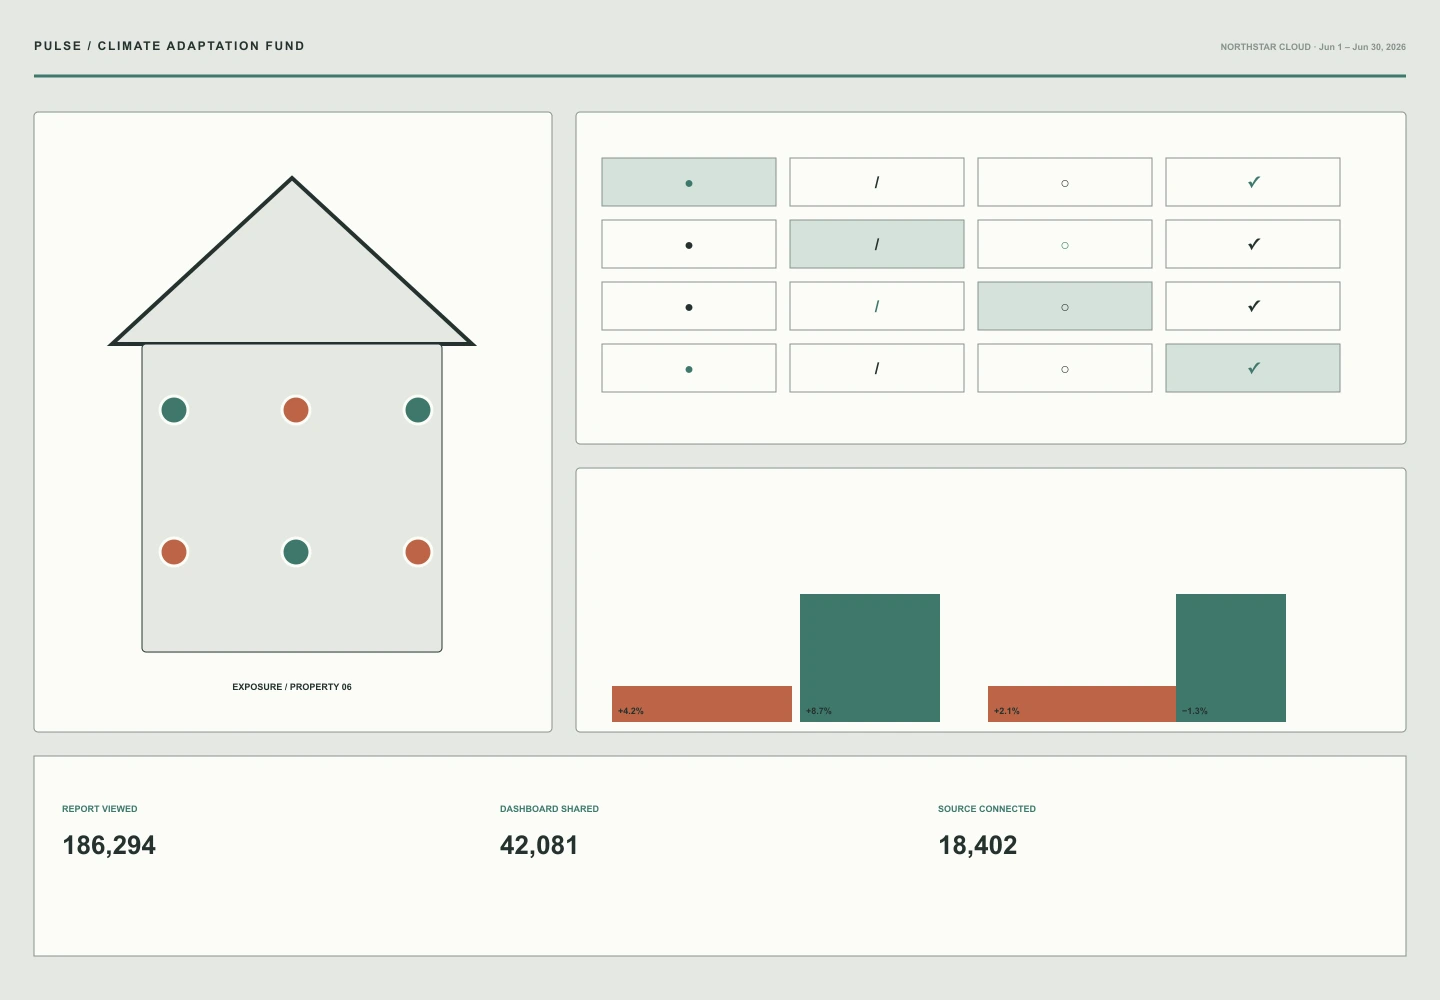Choose the black dot cell in the third row
This screenshot has width=1440, height=1000.
click(689, 306)
